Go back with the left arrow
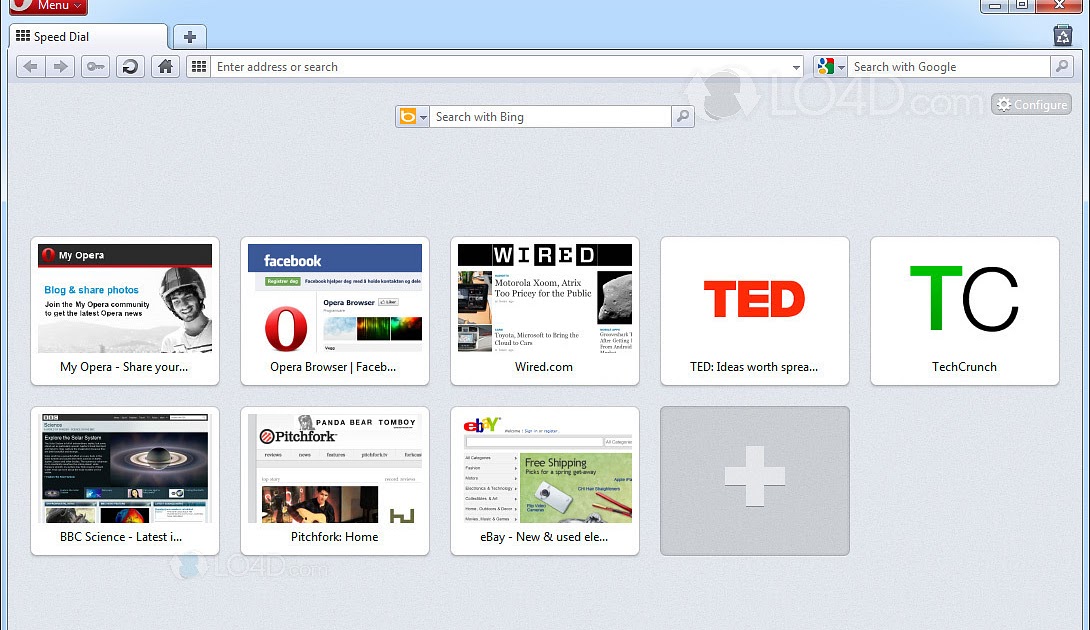The height and width of the screenshot is (630, 1090). pos(31,67)
